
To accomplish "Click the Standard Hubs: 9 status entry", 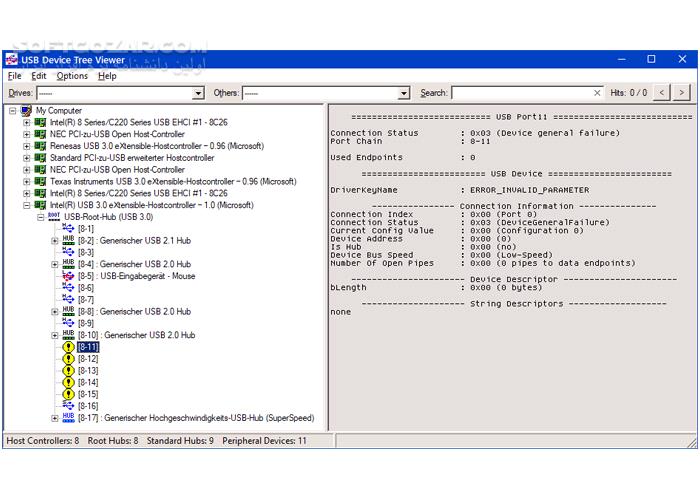I will click(x=180, y=441).
